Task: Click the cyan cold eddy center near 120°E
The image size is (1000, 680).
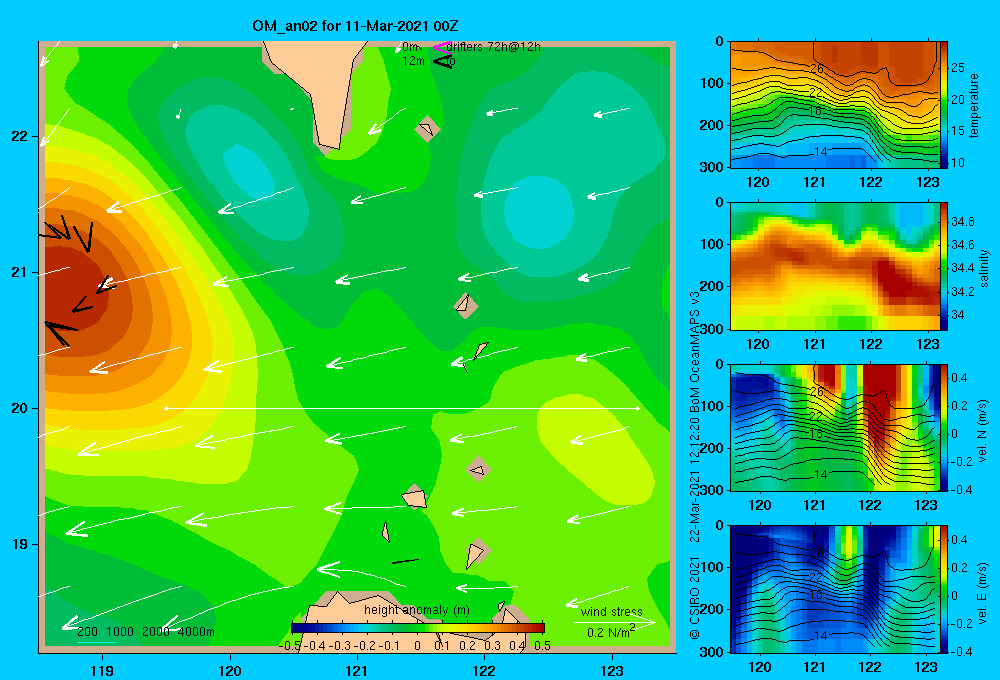Action: click(x=249, y=171)
